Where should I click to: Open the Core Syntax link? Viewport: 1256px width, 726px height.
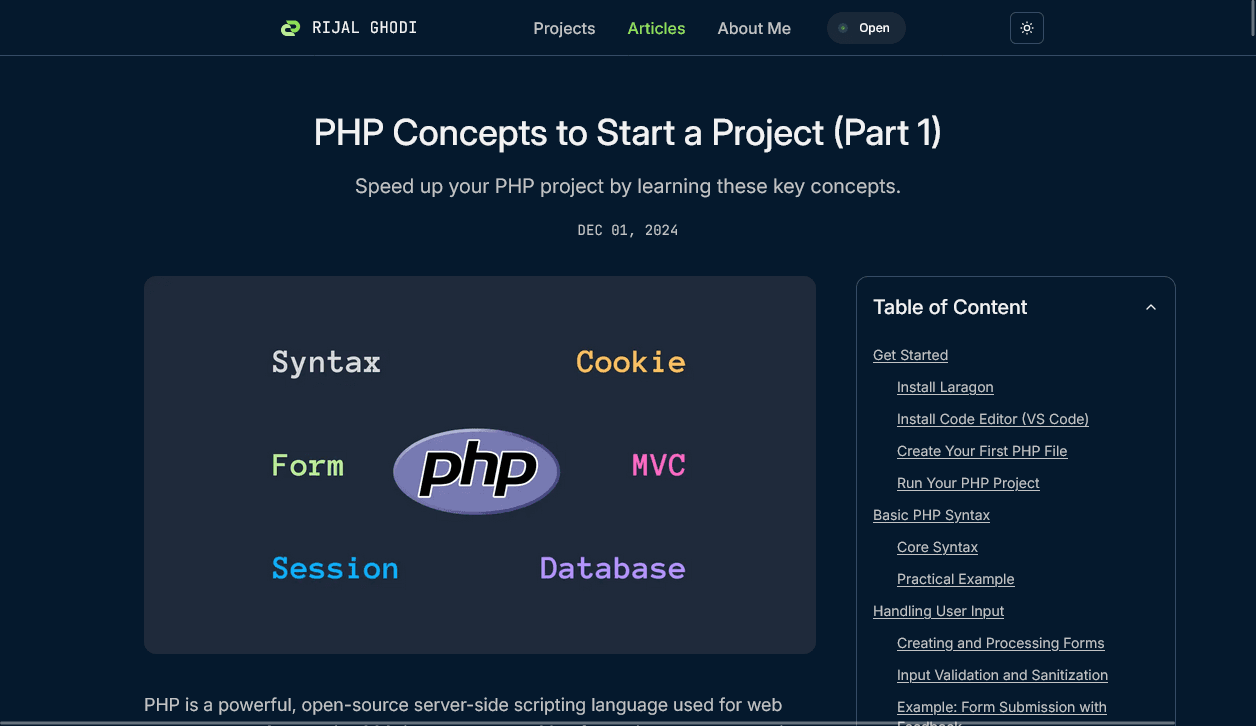[x=937, y=547]
